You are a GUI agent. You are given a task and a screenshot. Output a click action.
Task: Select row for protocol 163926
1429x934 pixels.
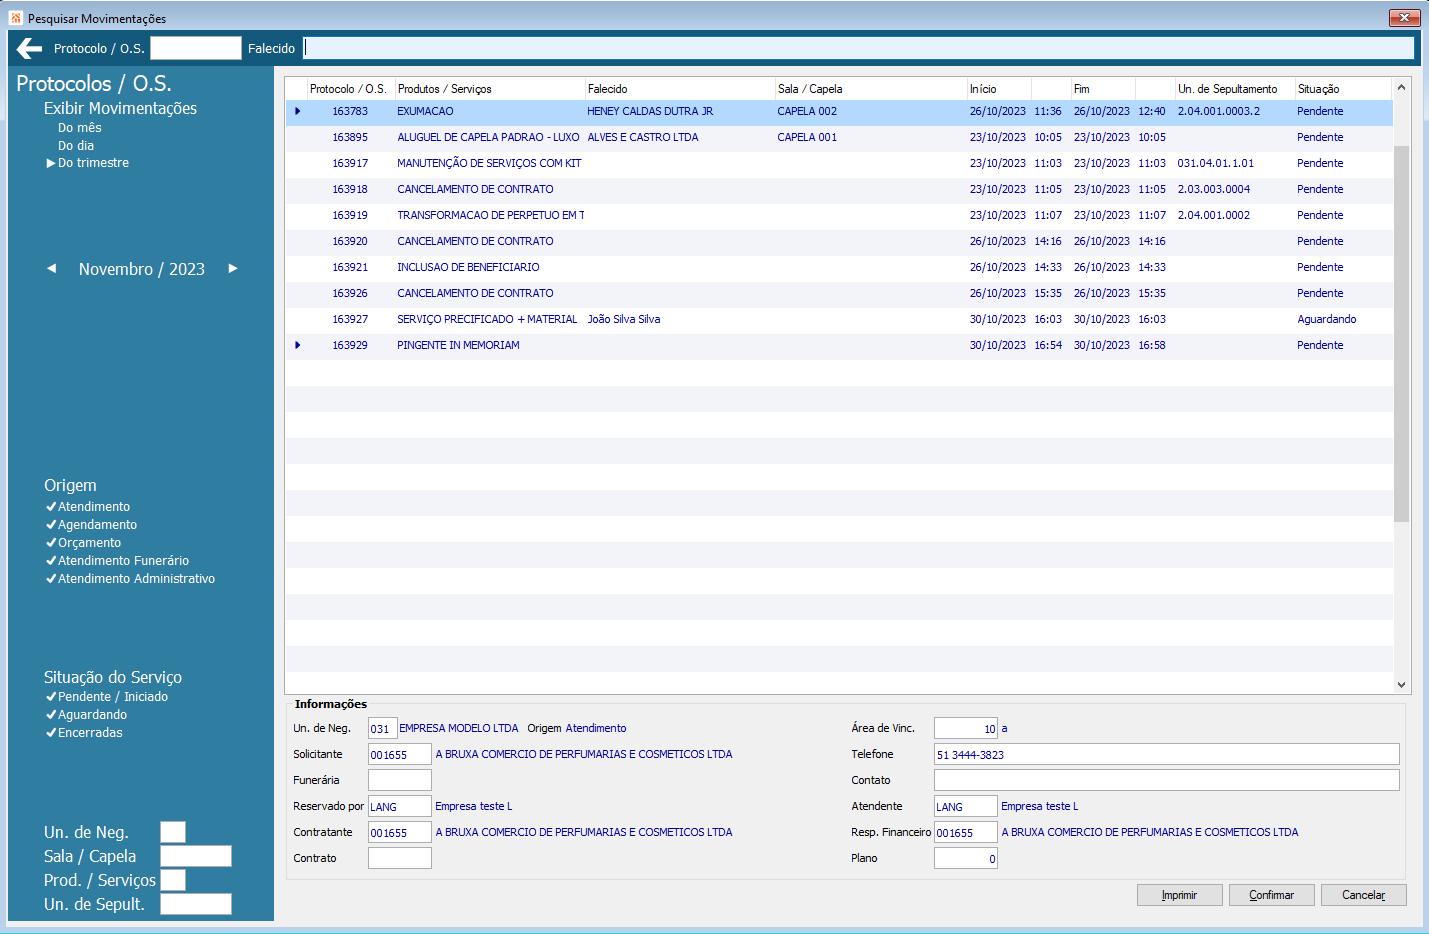tap(839, 293)
